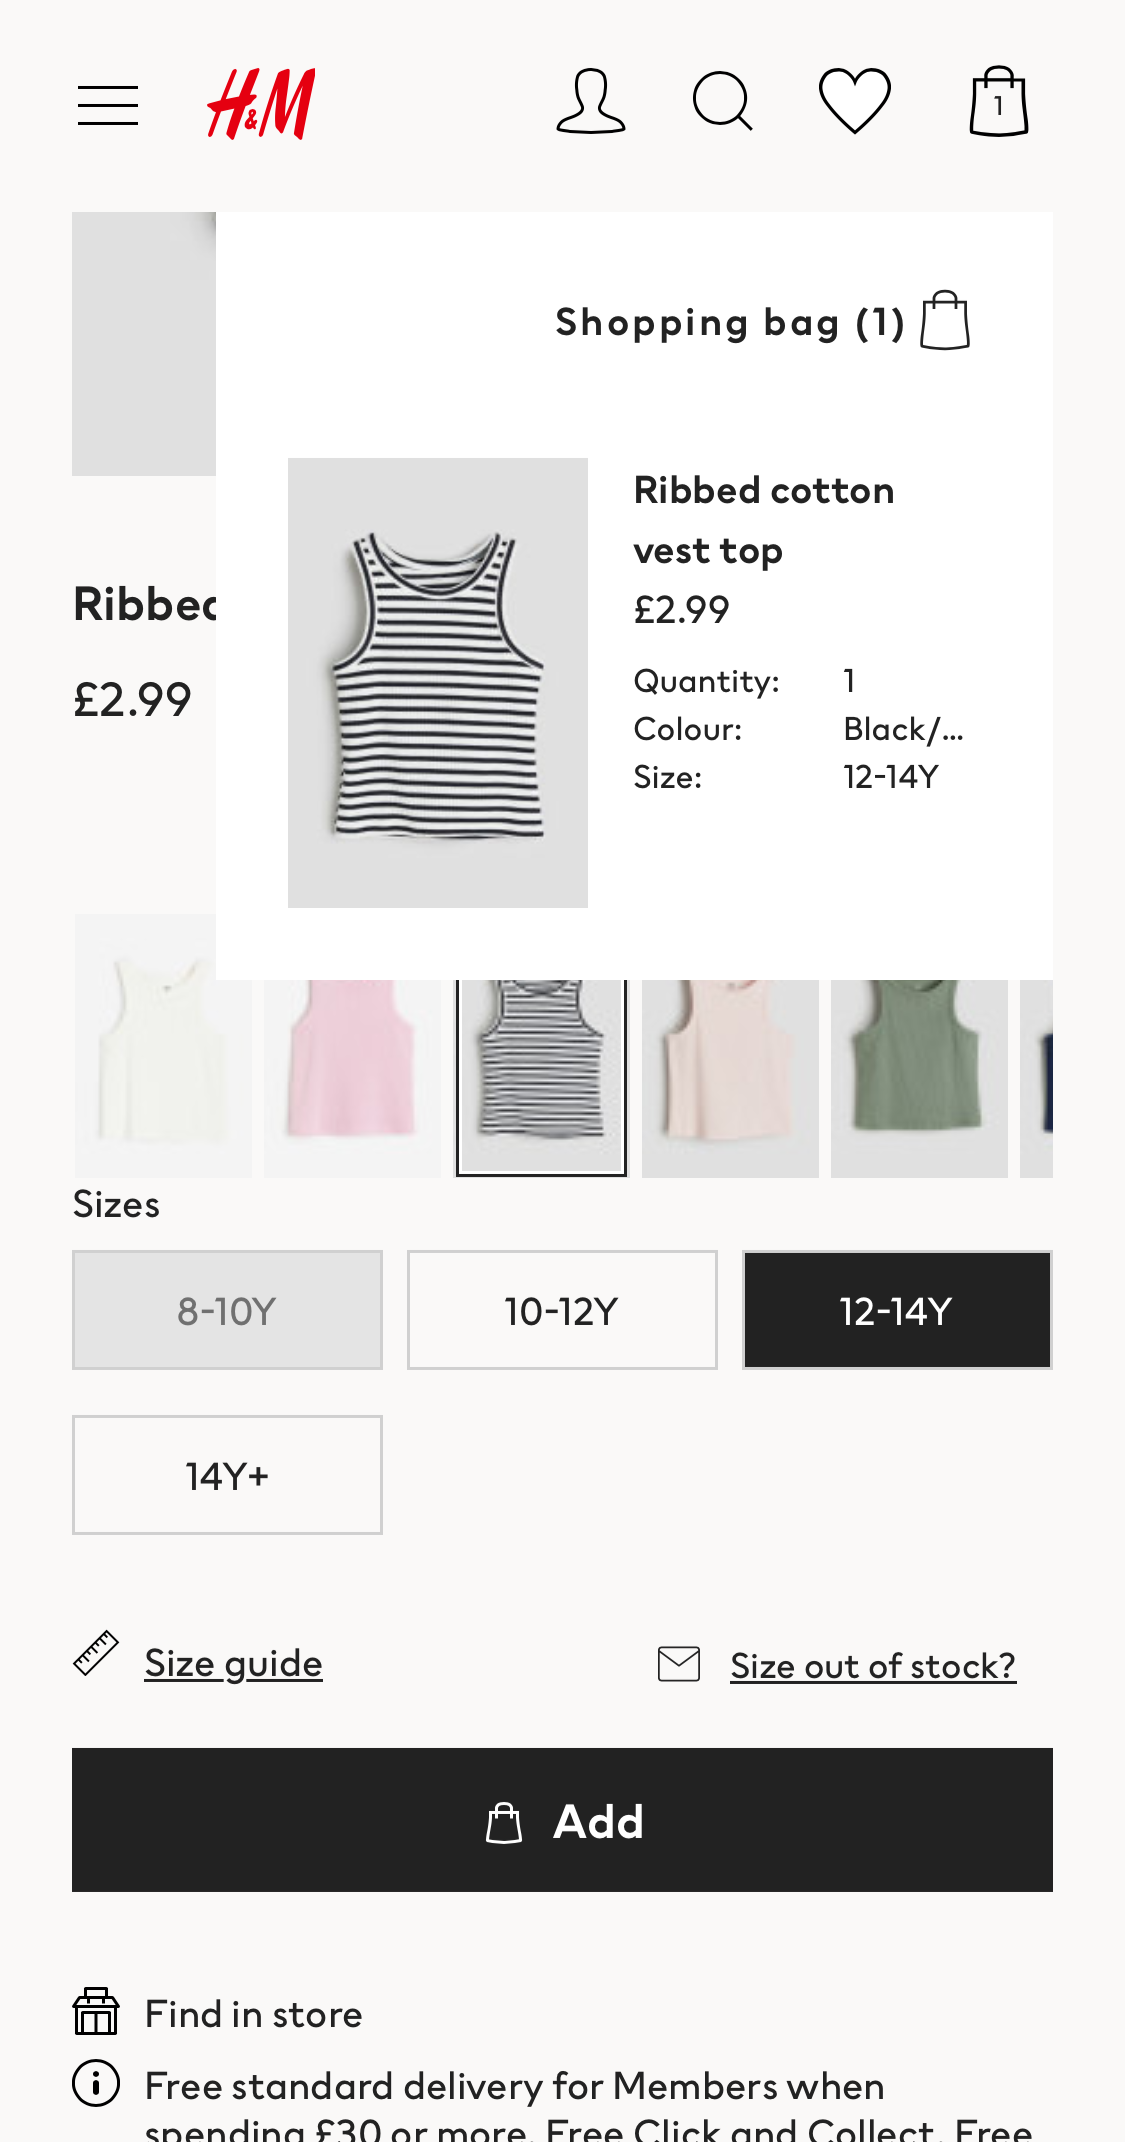Choose the pink vest colour swatch
The width and height of the screenshot is (1125, 2142).
[x=352, y=1075]
